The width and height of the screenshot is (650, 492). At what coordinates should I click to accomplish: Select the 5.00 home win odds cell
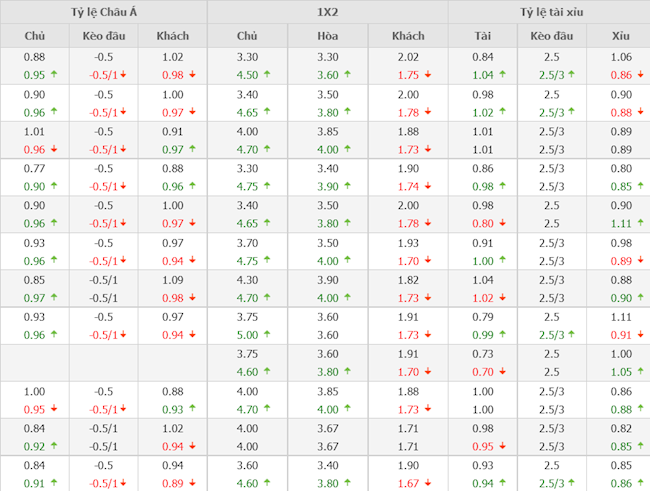click(x=246, y=334)
